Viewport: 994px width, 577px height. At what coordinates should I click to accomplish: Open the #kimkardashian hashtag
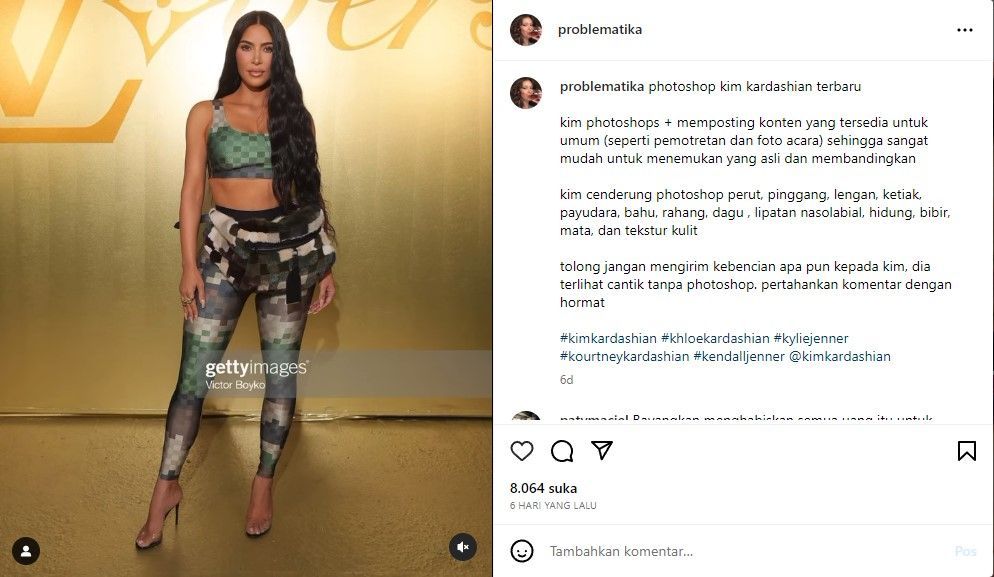(608, 339)
